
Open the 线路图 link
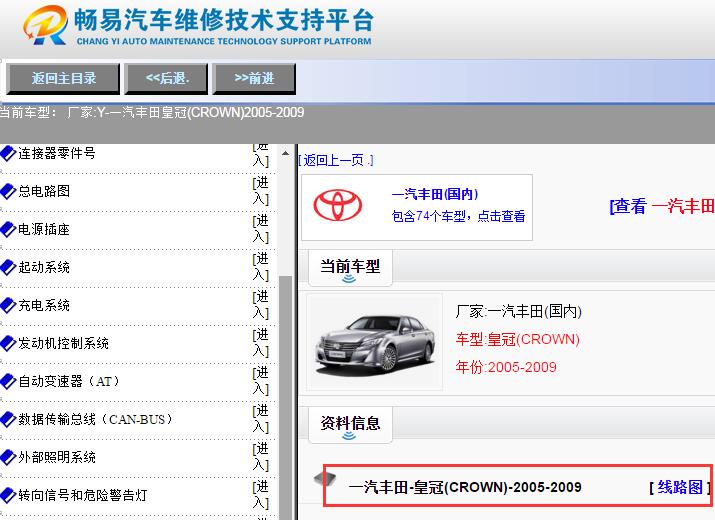tap(680, 487)
